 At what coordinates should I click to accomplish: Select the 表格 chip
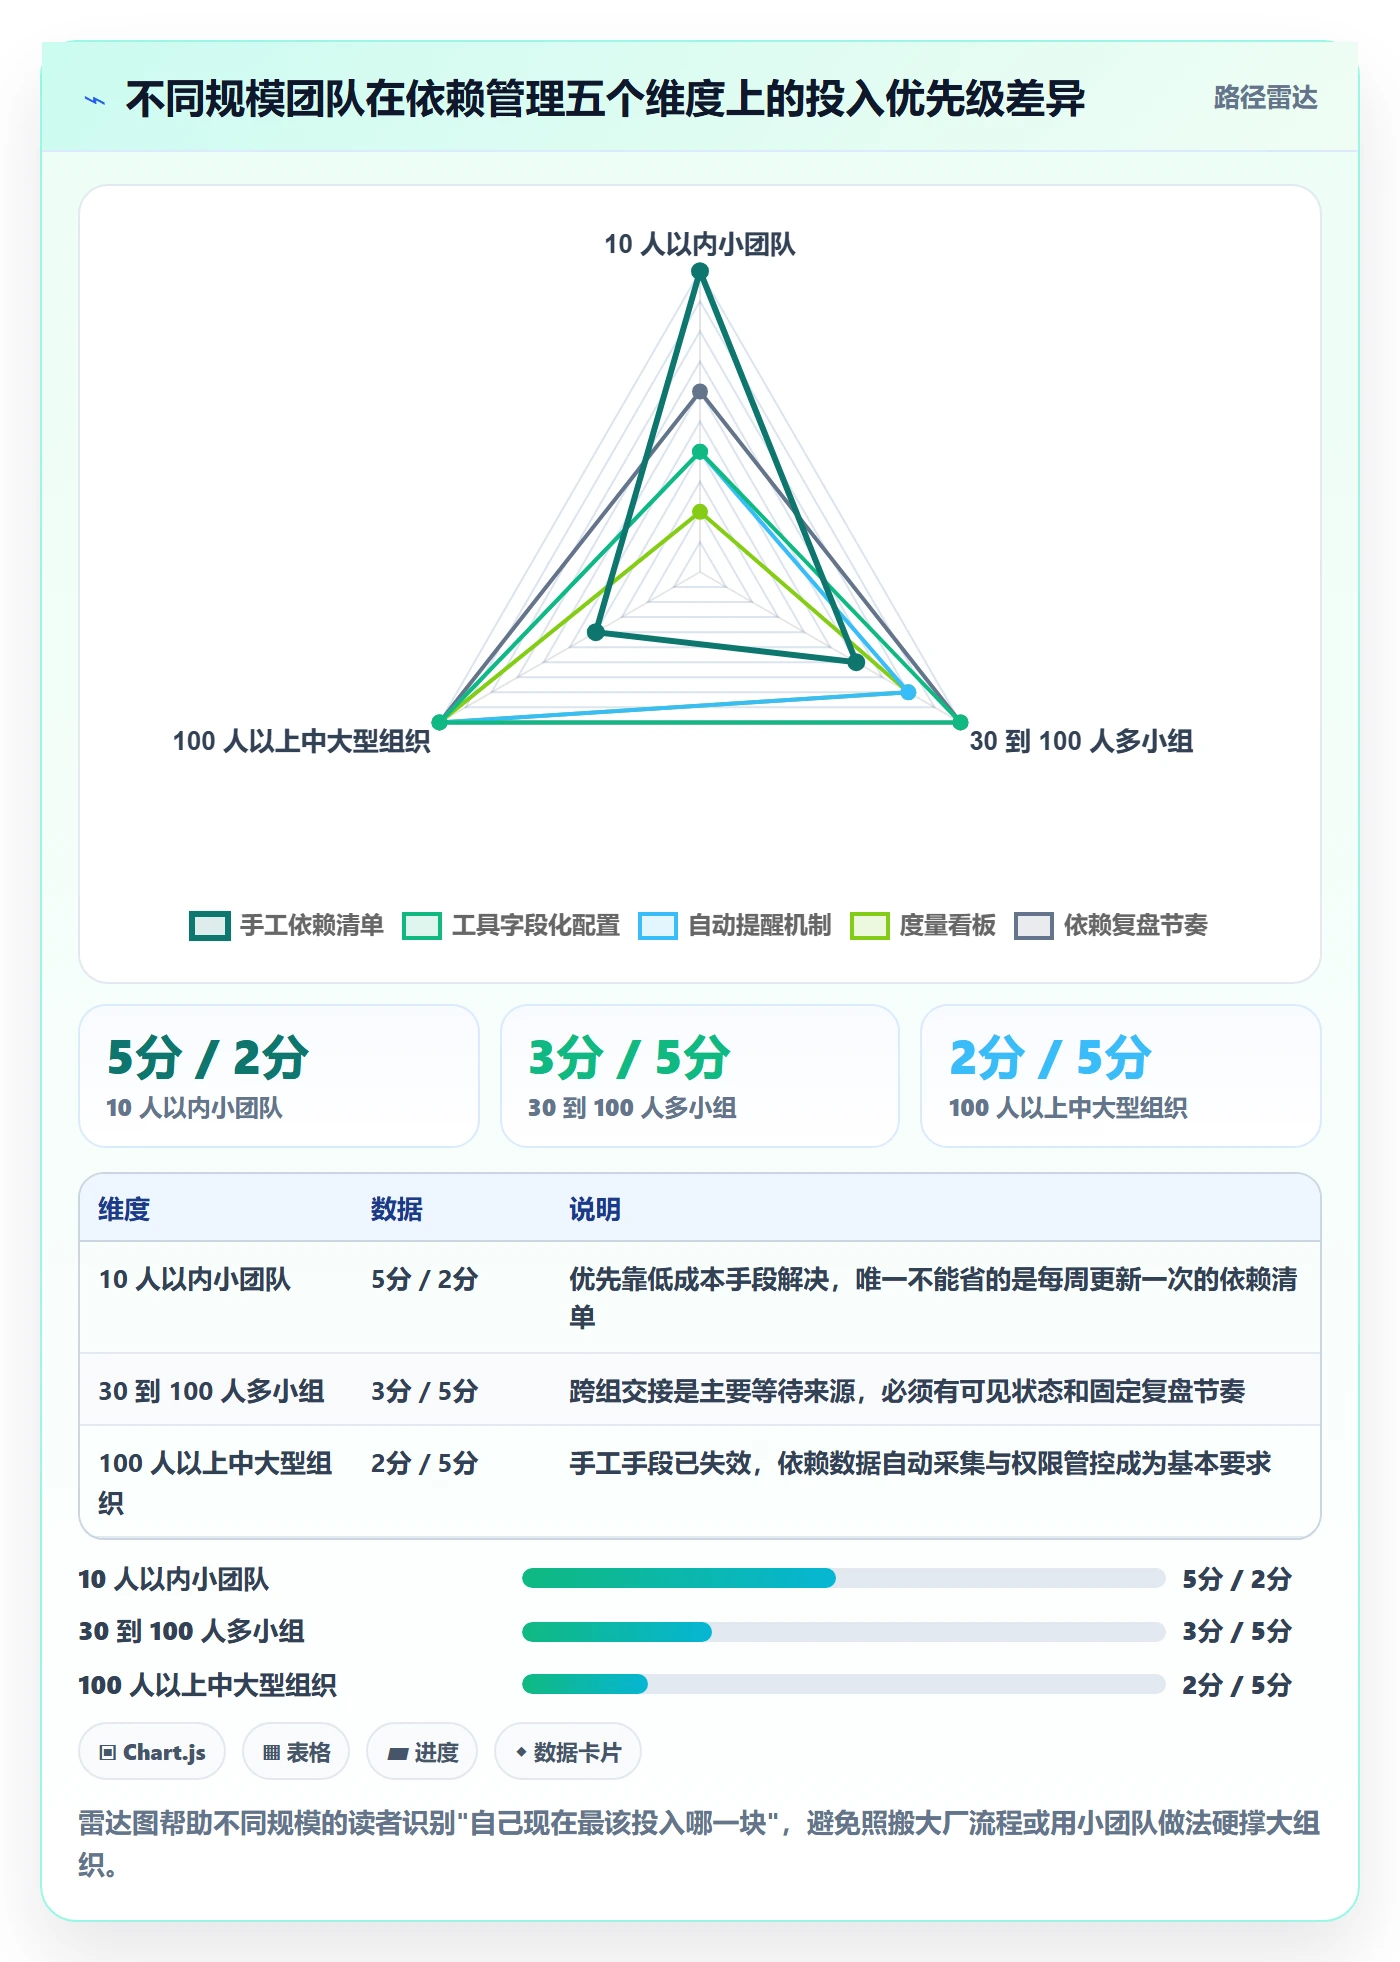click(296, 1752)
